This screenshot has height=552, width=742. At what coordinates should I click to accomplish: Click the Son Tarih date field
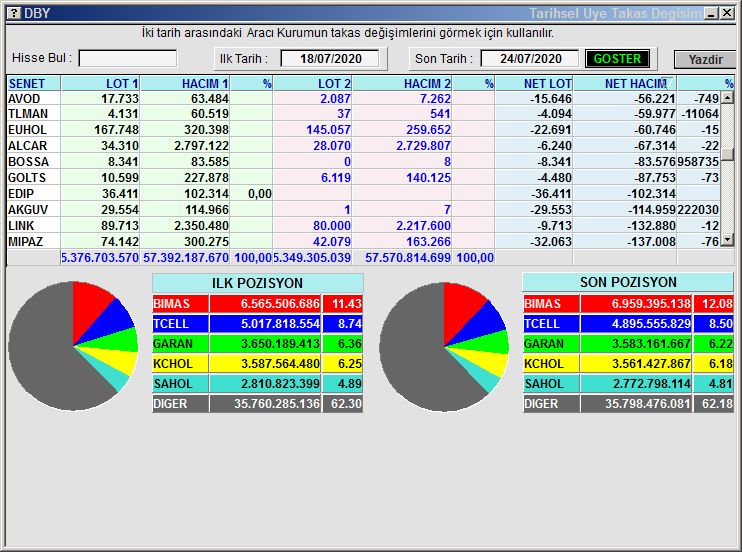(x=529, y=59)
